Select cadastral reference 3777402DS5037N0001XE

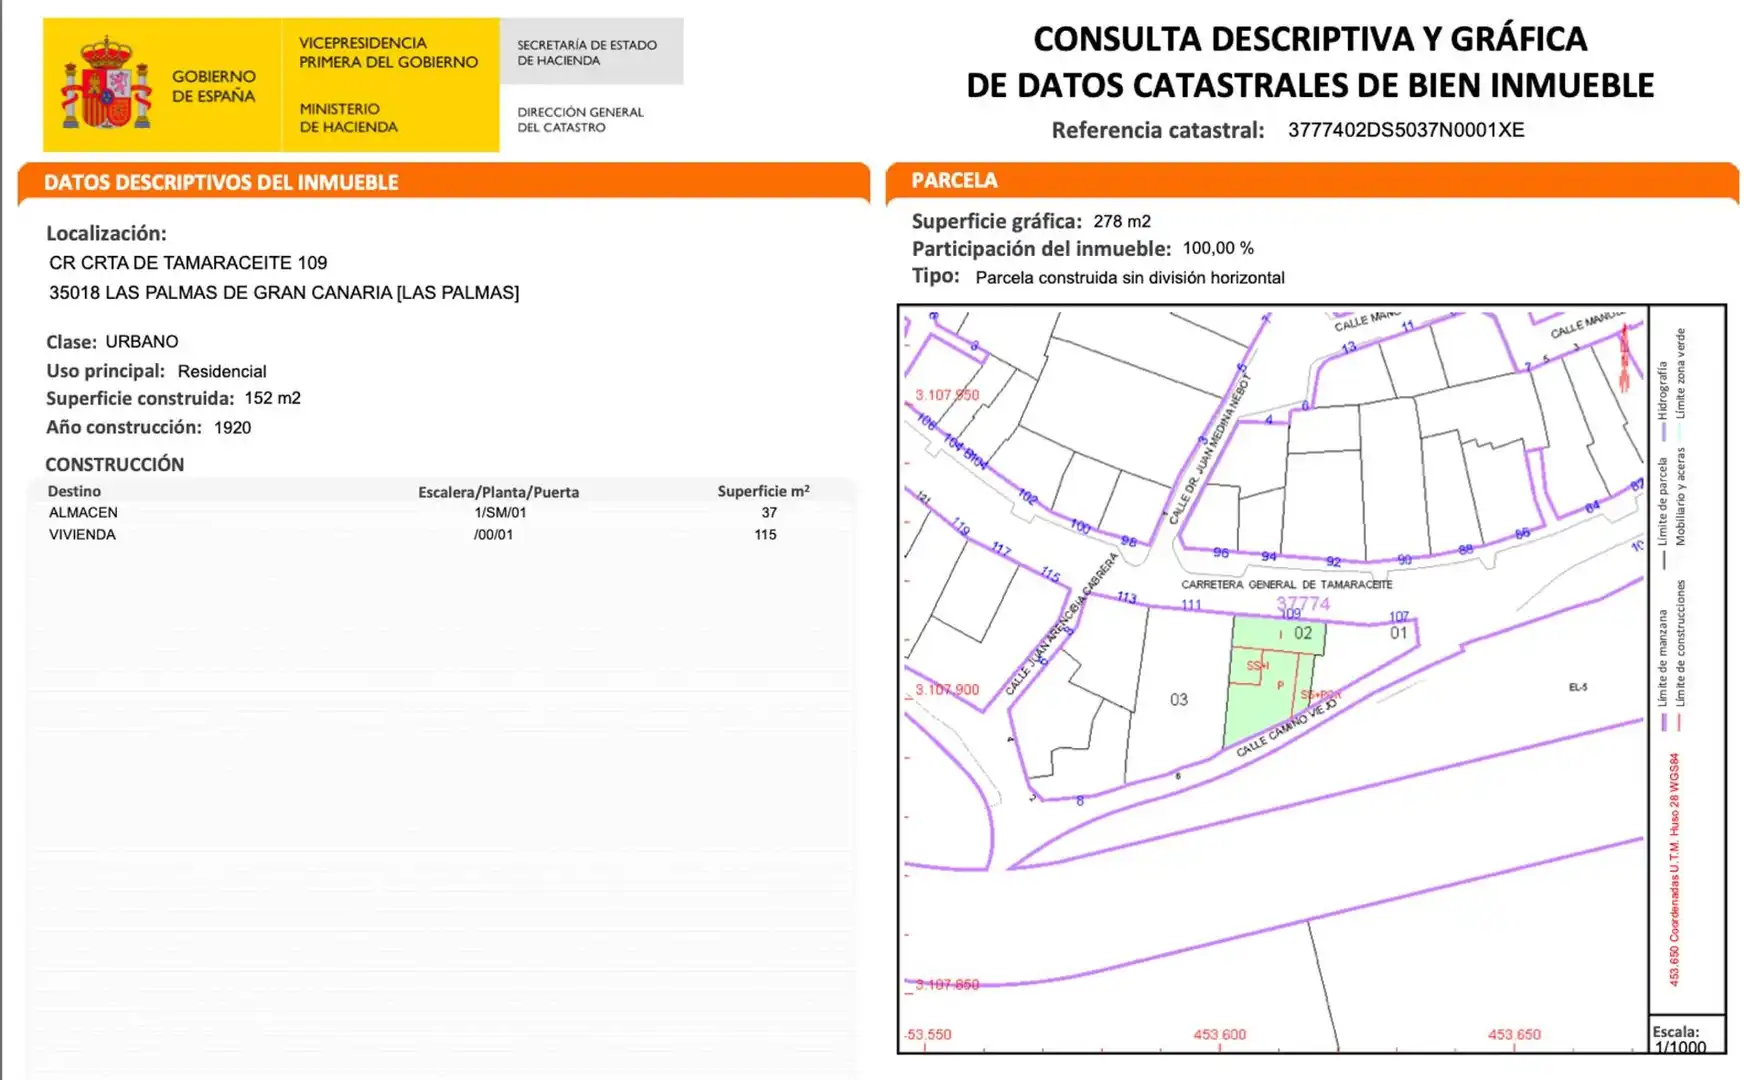point(1406,130)
